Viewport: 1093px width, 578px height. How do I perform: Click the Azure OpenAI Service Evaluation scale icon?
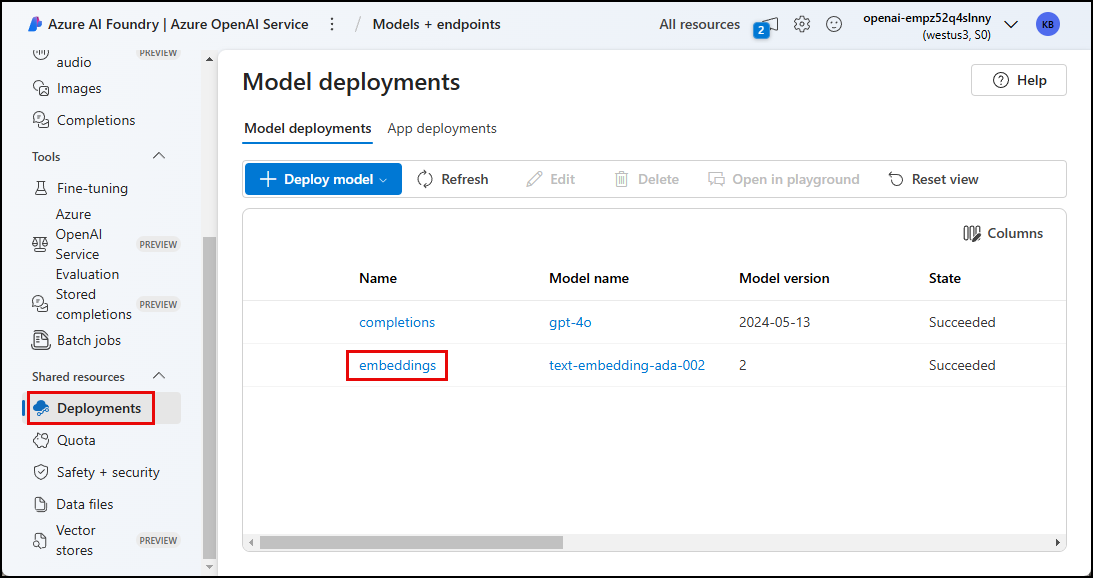coord(40,244)
